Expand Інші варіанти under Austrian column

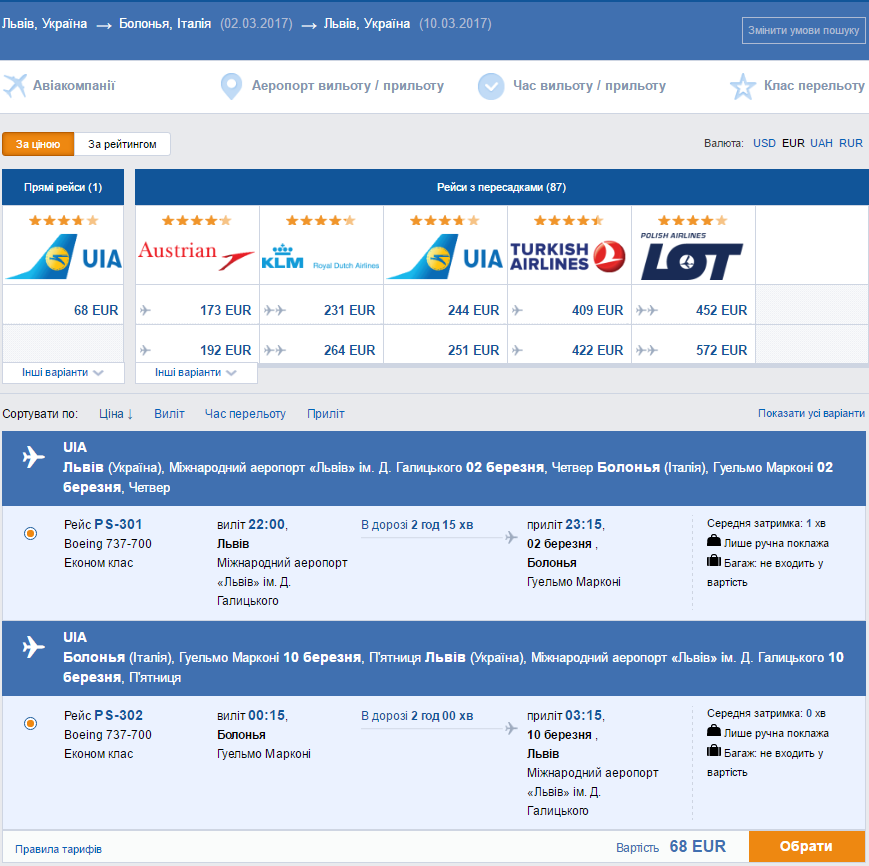point(196,372)
